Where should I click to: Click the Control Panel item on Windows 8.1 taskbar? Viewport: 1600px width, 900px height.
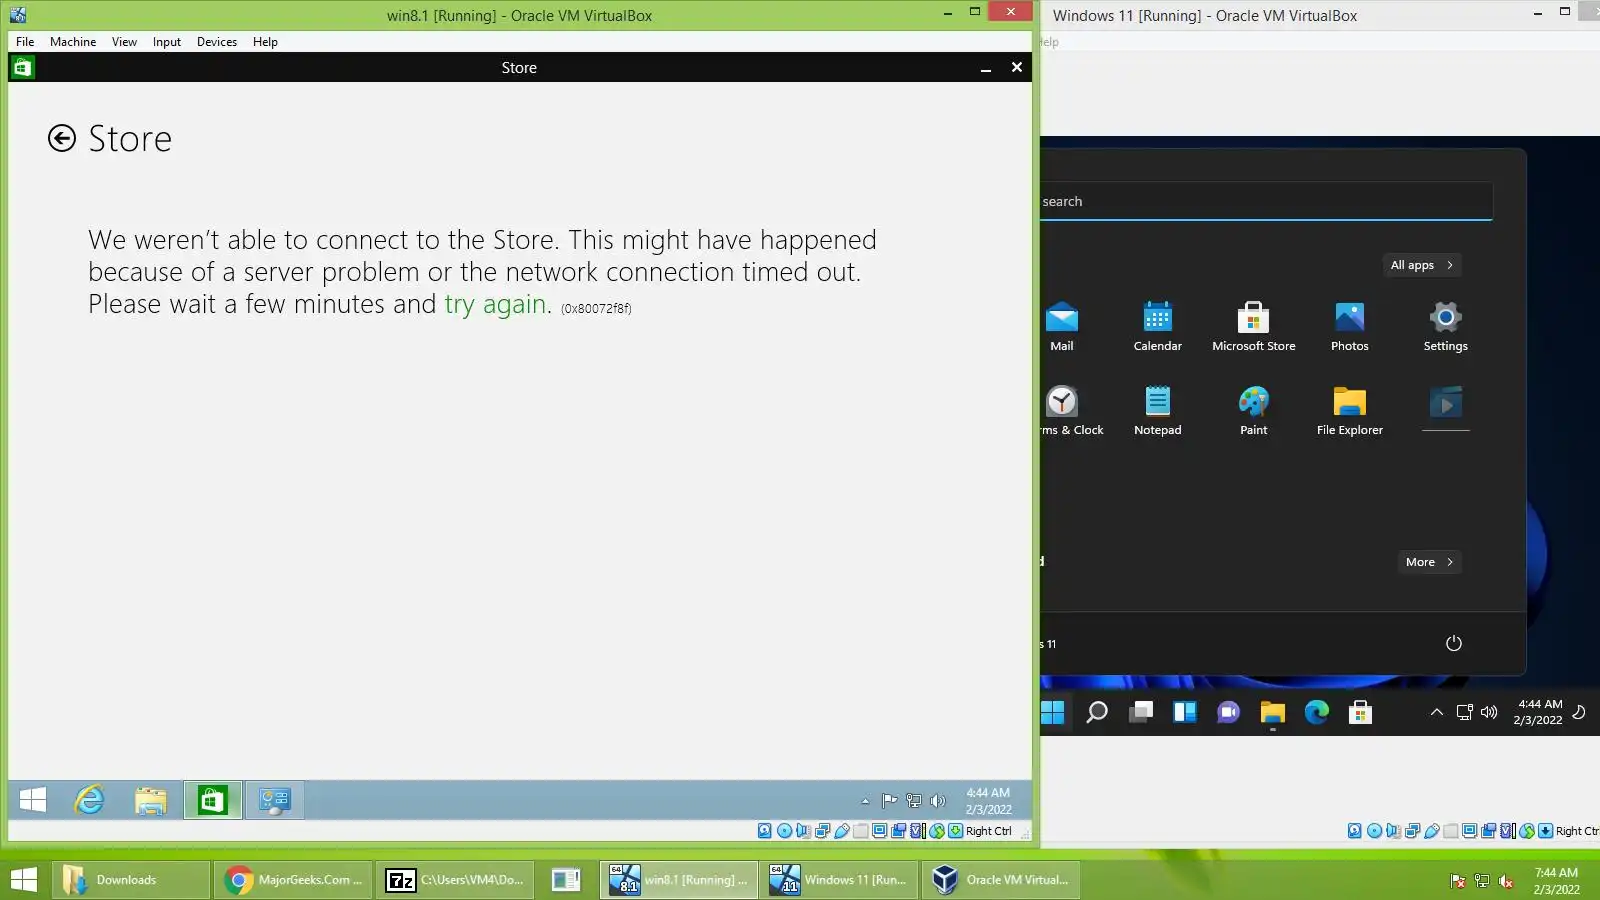(x=274, y=800)
